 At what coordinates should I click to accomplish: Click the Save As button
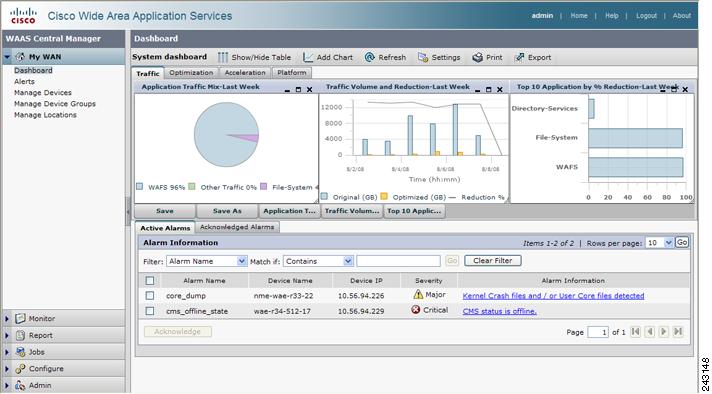[x=227, y=211]
